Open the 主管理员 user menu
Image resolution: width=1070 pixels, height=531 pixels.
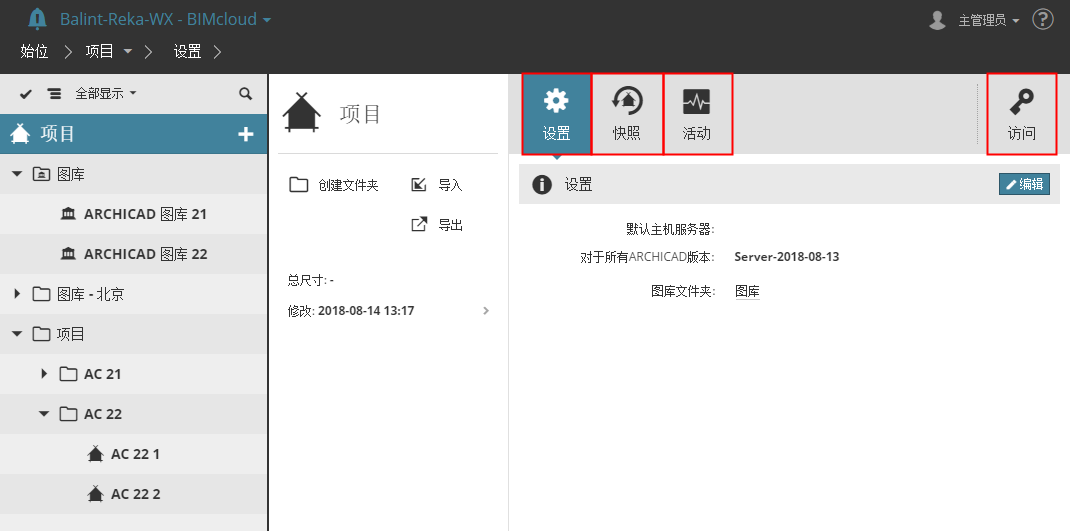click(x=989, y=20)
